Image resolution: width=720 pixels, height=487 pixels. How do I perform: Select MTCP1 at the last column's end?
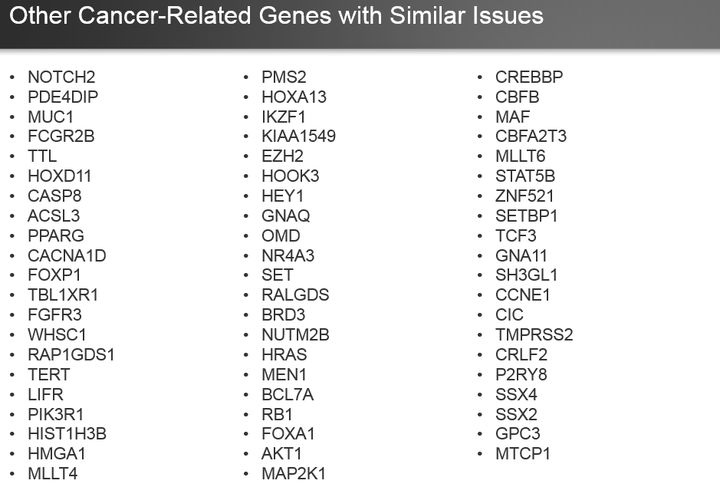point(522,454)
